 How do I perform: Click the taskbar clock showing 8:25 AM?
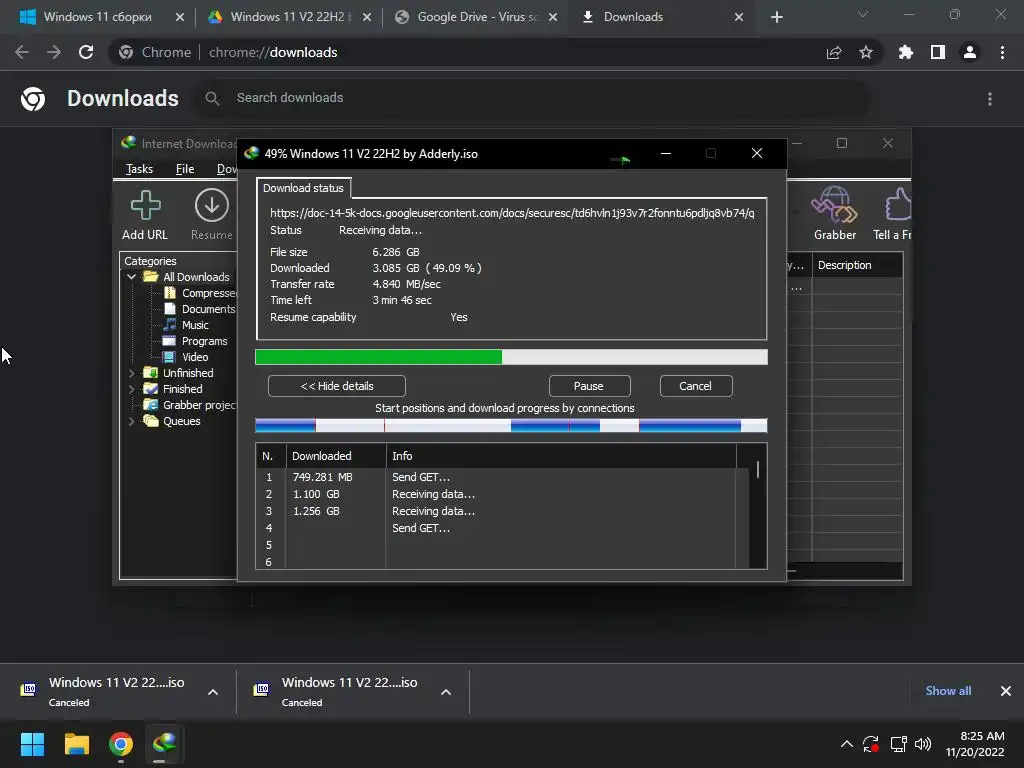tap(976, 744)
